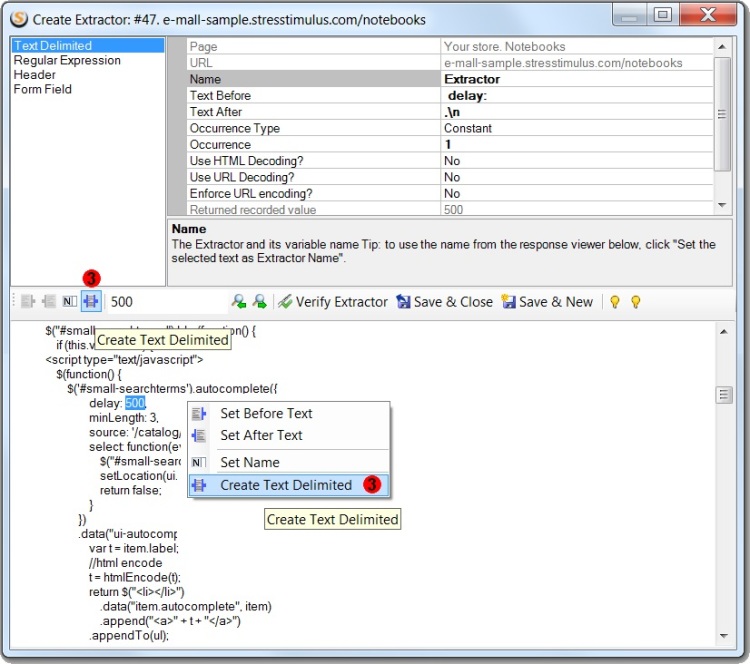Click the Set After Text toolbar icon

click(49, 301)
